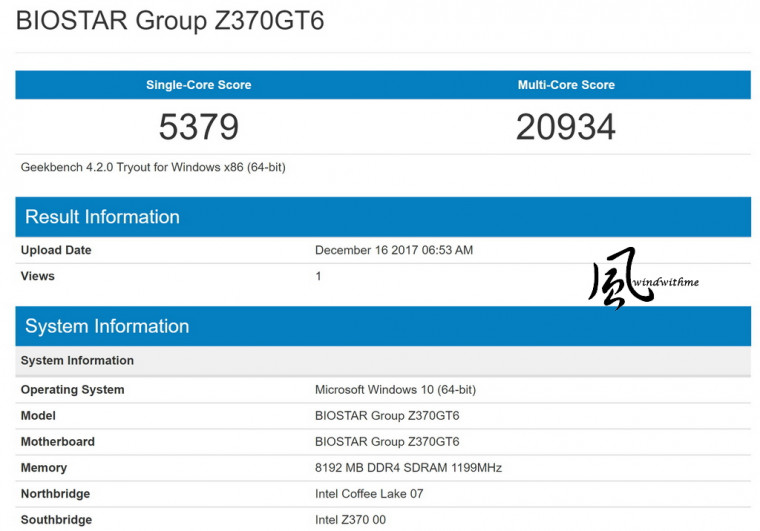
Task: Click the single-core score 5379
Action: [x=198, y=126]
